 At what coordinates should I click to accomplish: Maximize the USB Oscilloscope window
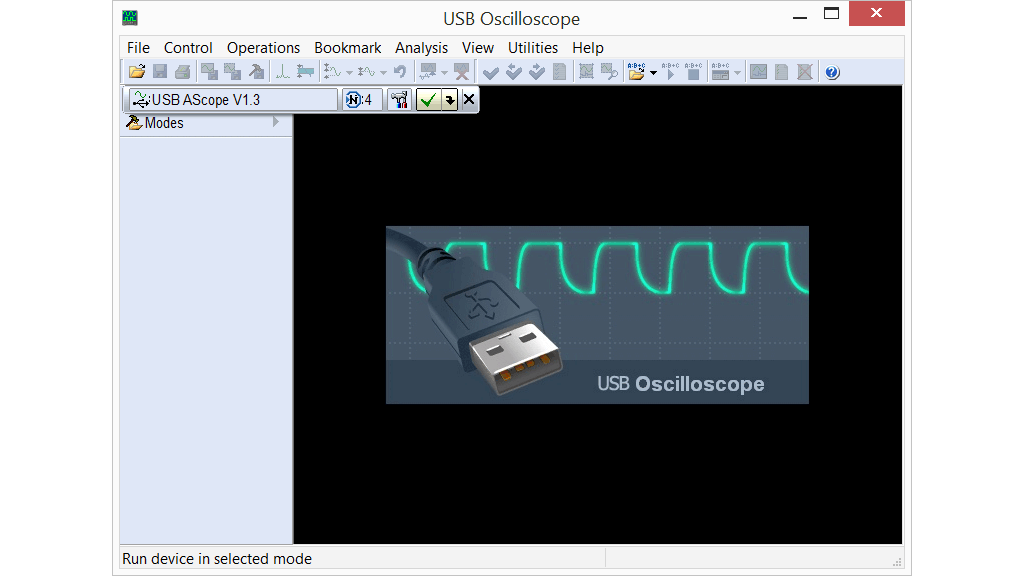[x=831, y=14]
